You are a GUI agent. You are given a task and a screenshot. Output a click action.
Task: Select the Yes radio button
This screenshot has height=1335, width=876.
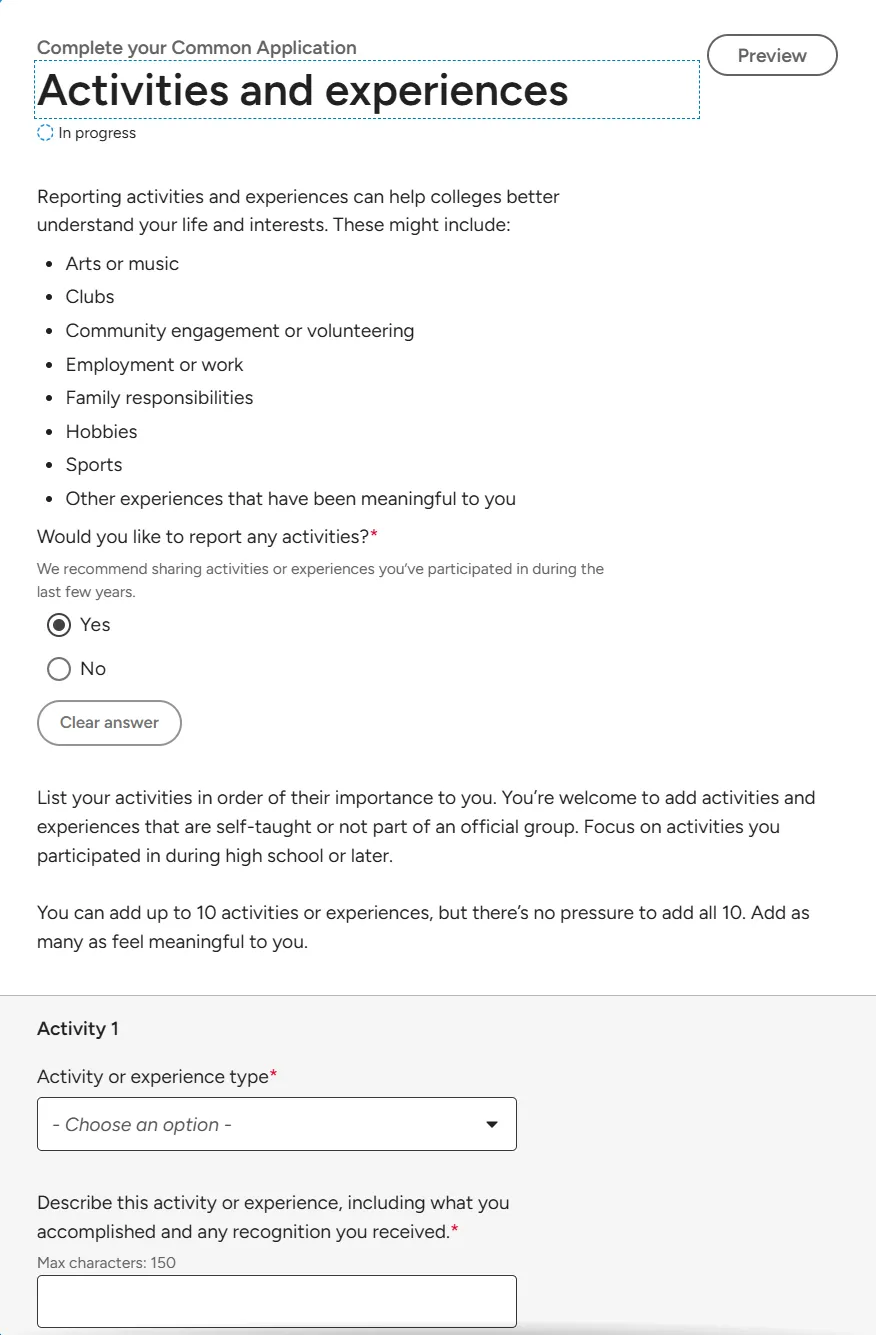coord(59,625)
